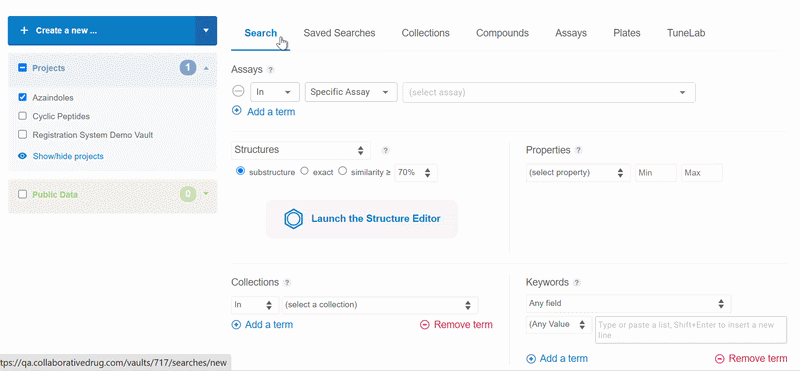Click the Properties Max input field
Viewport: 800px width, 371px height.
(x=702, y=173)
